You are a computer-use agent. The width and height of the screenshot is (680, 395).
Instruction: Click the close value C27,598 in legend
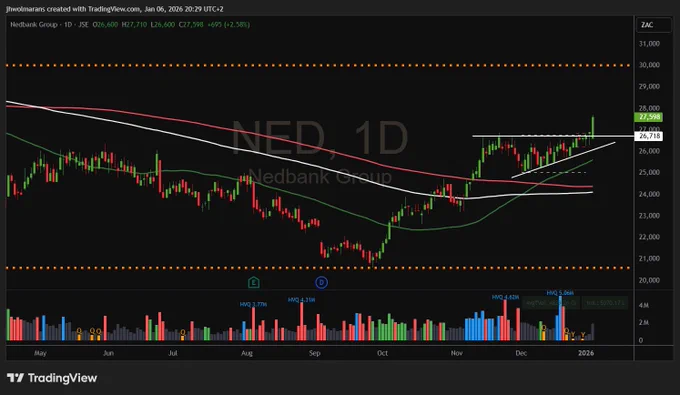(x=191, y=25)
